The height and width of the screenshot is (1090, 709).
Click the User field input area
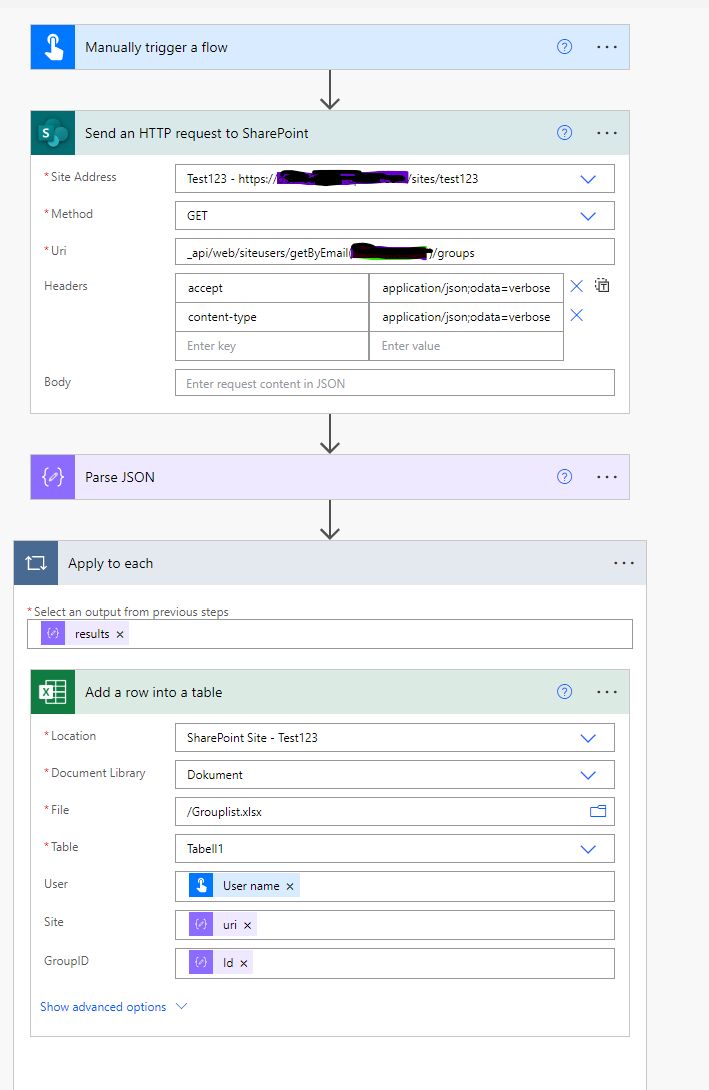pyautogui.click(x=395, y=886)
